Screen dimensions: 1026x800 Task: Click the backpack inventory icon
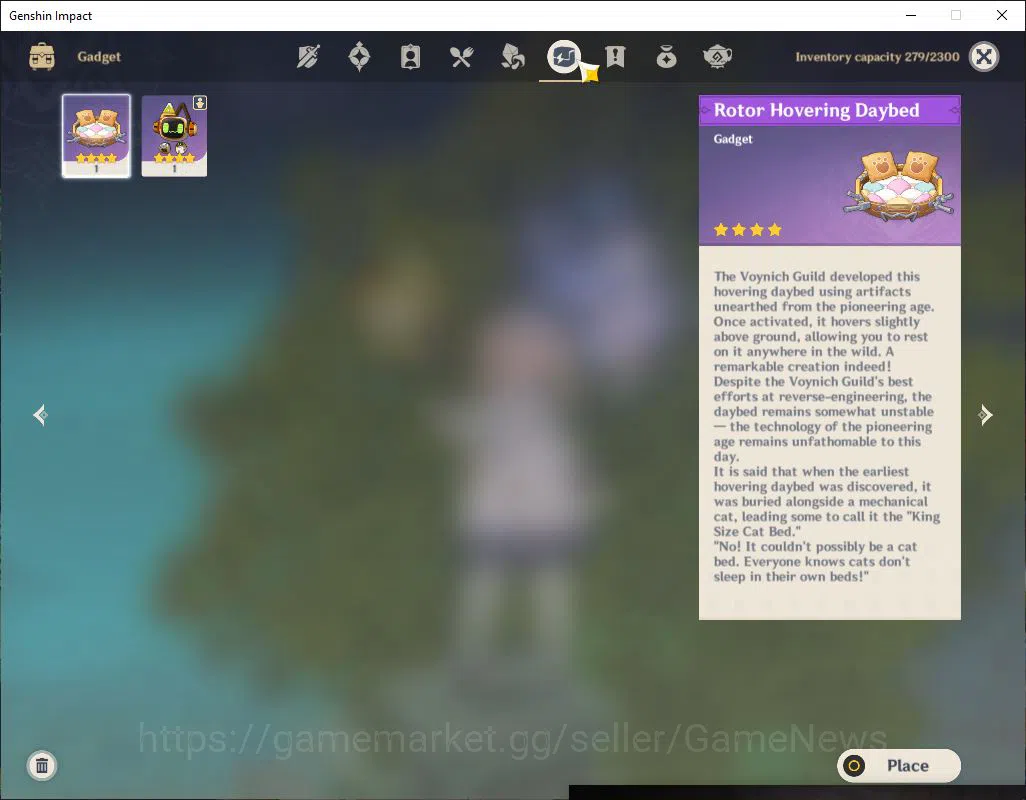(42, 57)
